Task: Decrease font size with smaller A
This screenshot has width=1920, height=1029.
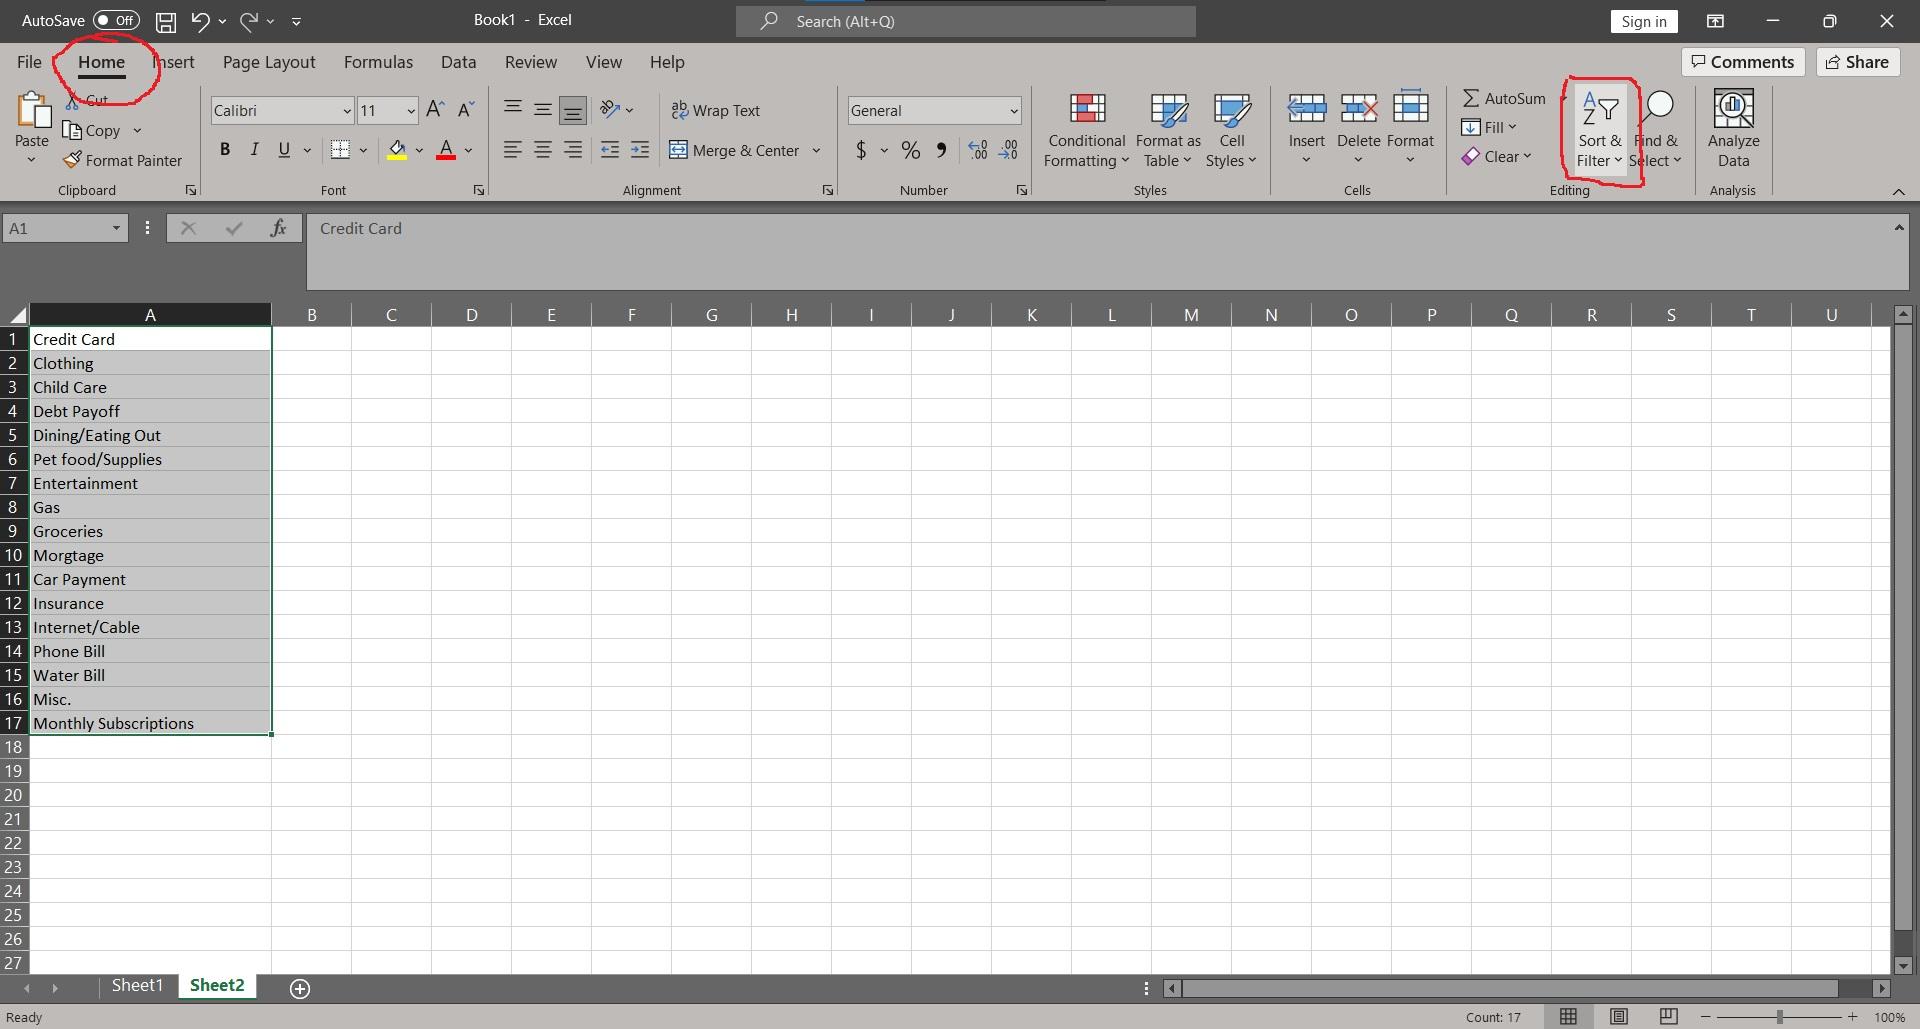Action: coord(466,110)
